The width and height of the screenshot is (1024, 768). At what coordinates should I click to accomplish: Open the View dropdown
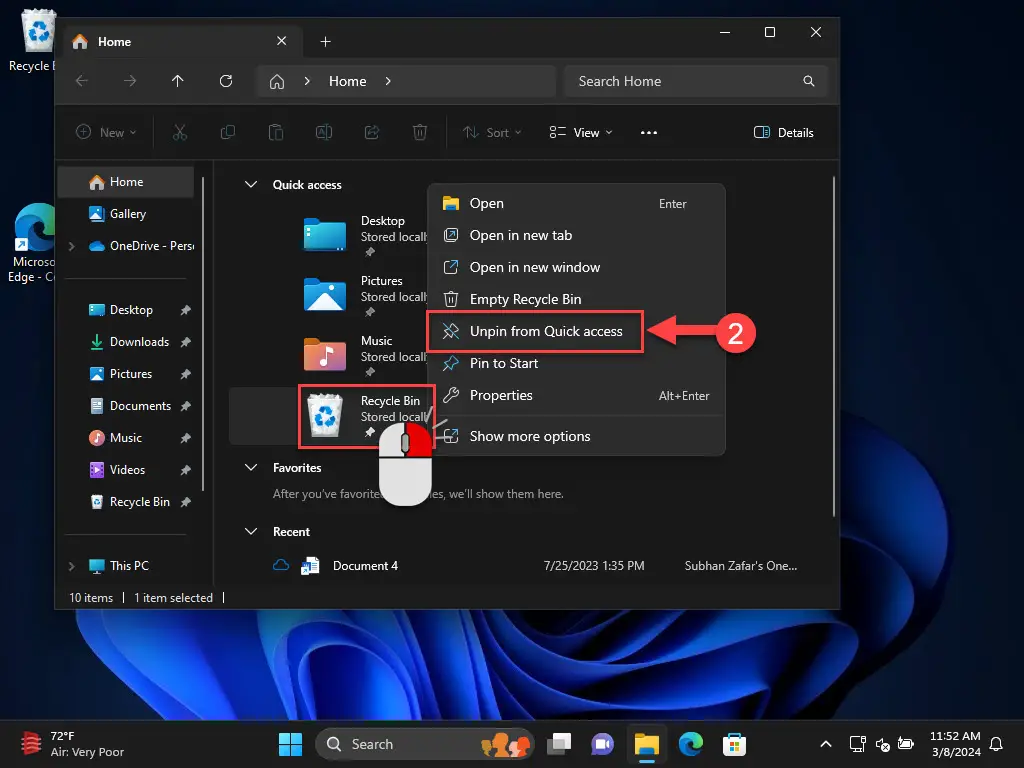pyautogui.click(x=581, y=133)
